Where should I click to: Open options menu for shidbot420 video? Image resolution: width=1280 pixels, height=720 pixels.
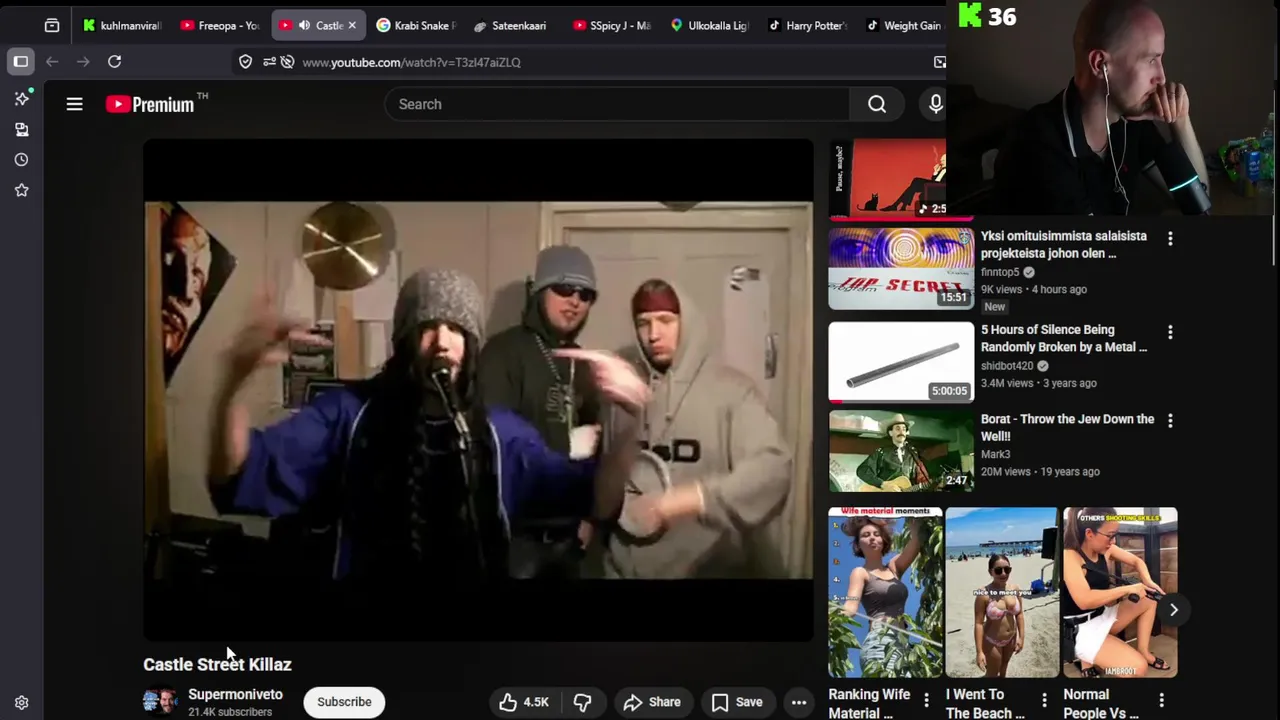pos(1170,331)
